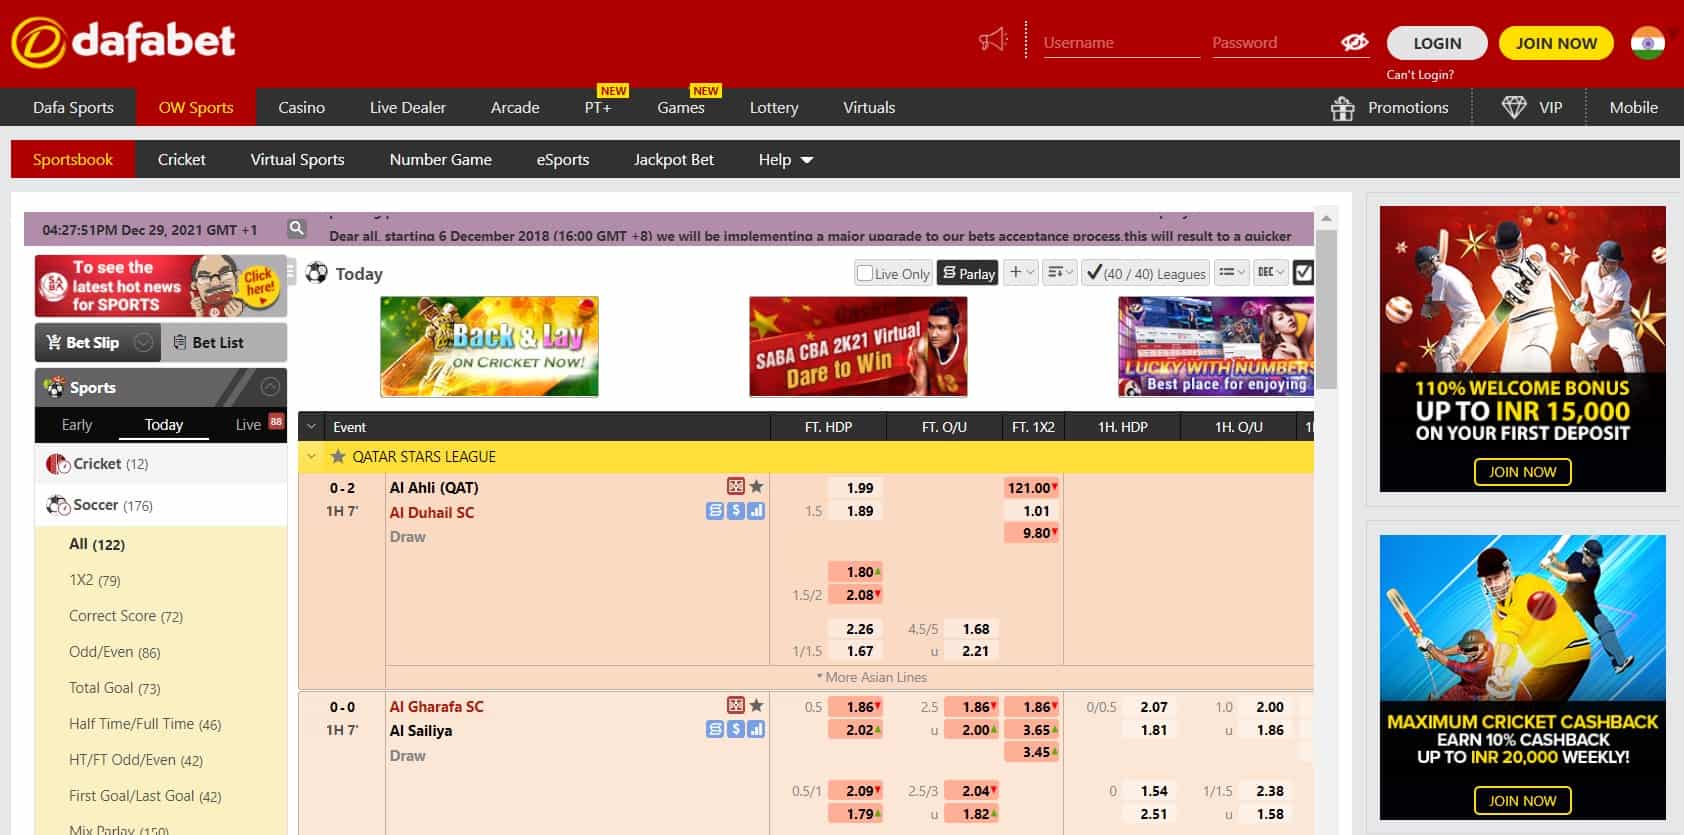Click JOIN NOW on welcome bonus banner
This screenshot has height=835, width=1684.
pyautogui.click(x=1522, y=472)
